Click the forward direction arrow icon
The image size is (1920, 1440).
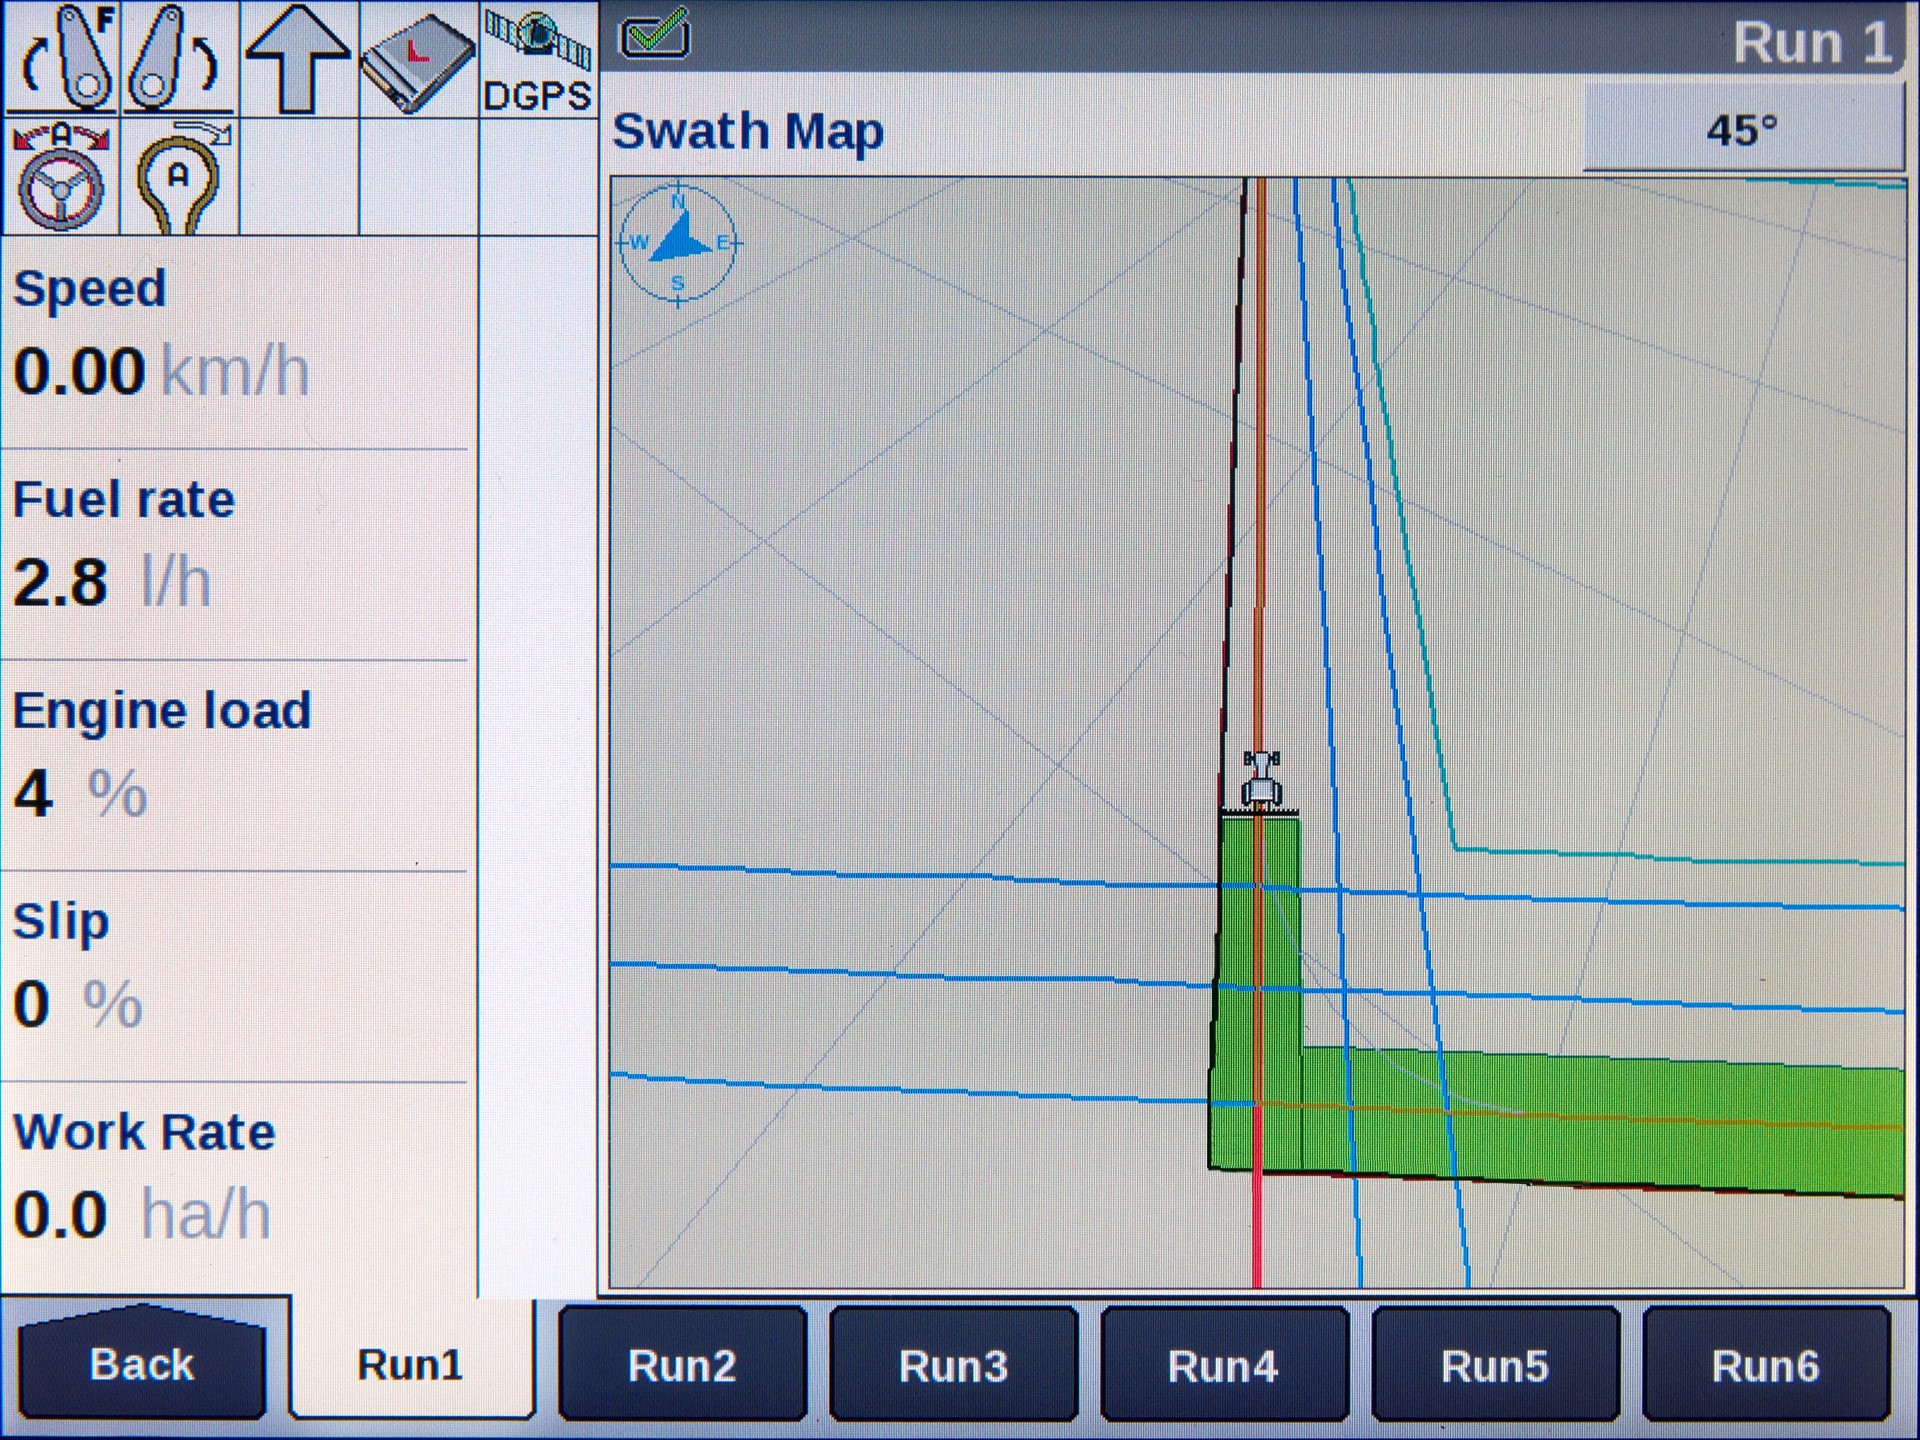300,58
